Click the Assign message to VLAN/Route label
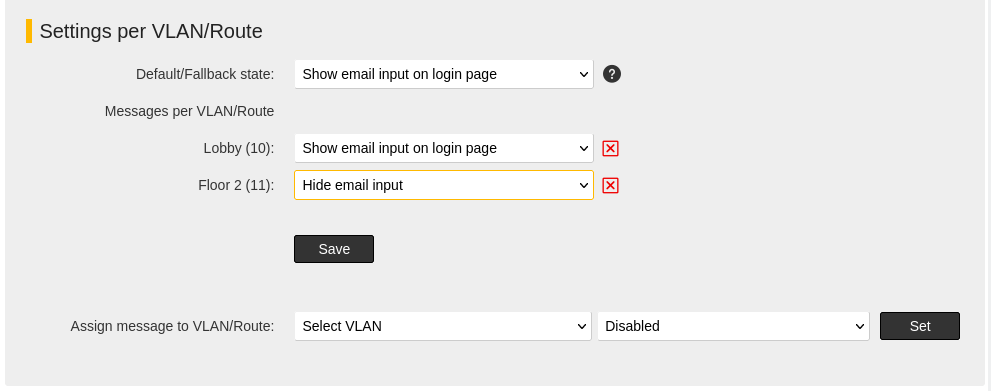Screen dimensions: 991x391 tap(172, 327)
